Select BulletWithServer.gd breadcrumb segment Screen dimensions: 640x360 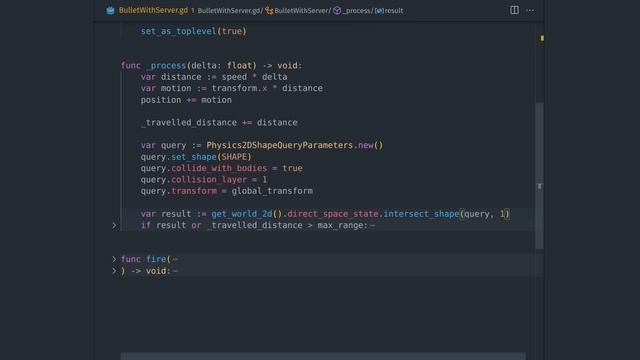tap(229, 11)
